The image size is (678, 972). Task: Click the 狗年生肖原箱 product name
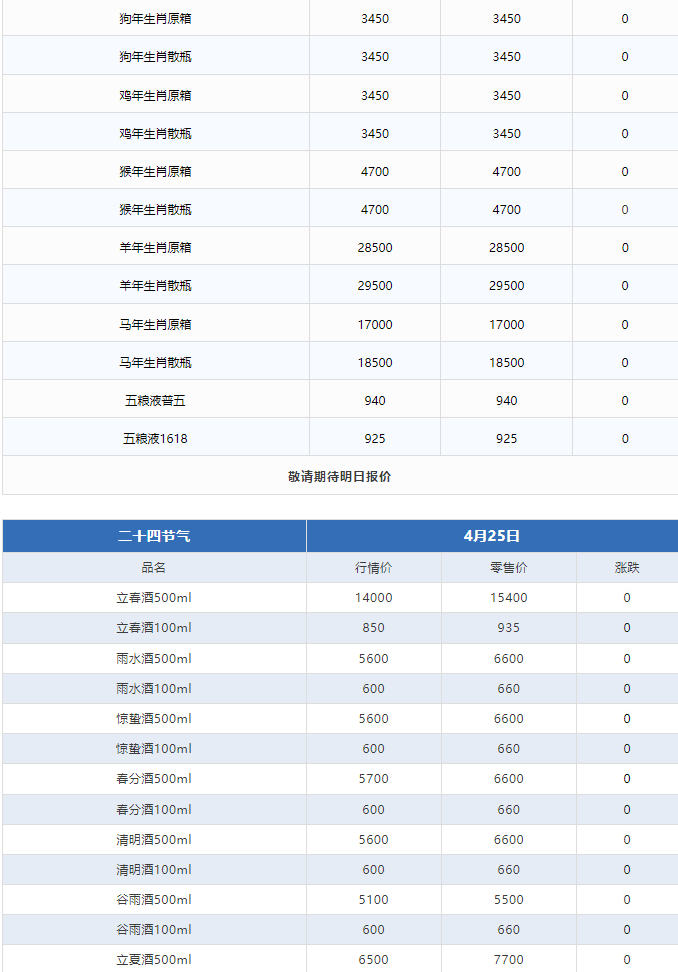tap(155, 19)
